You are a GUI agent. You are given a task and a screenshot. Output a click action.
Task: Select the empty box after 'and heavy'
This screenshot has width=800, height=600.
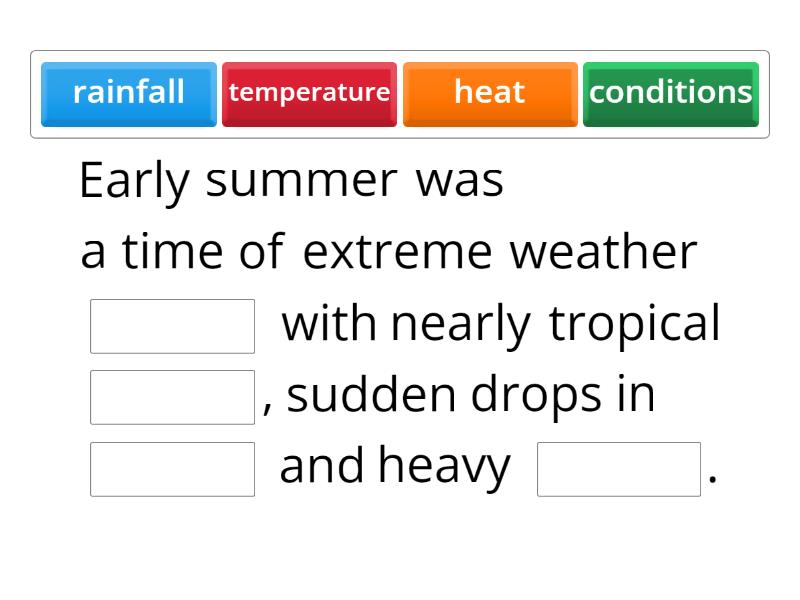coord(619,469)
